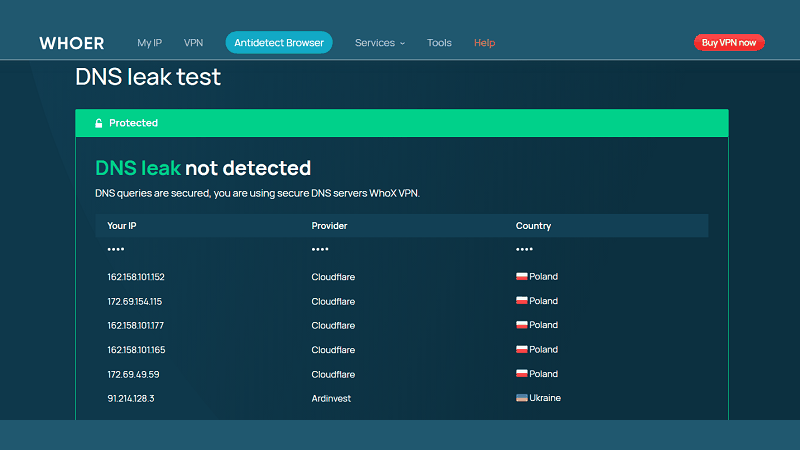Select IP address 162.158.101.152

click(136, 277)
